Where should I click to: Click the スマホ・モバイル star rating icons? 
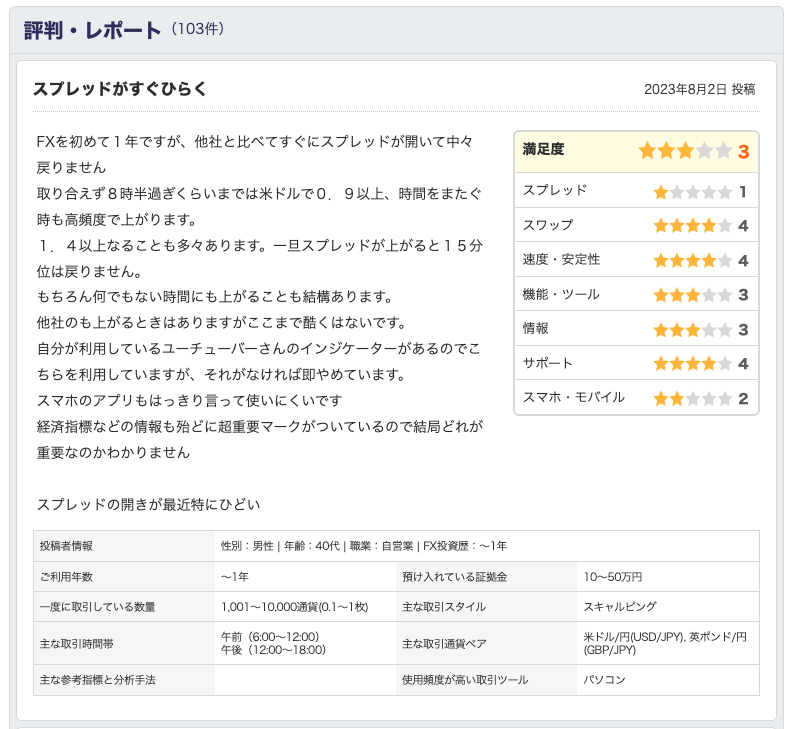tap(693, 399)
